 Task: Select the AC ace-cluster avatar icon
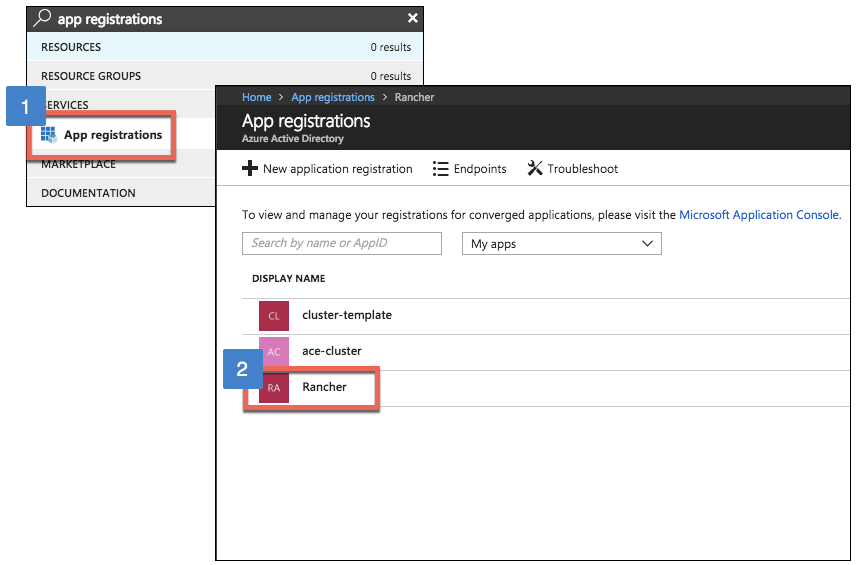tap(273, 352)
